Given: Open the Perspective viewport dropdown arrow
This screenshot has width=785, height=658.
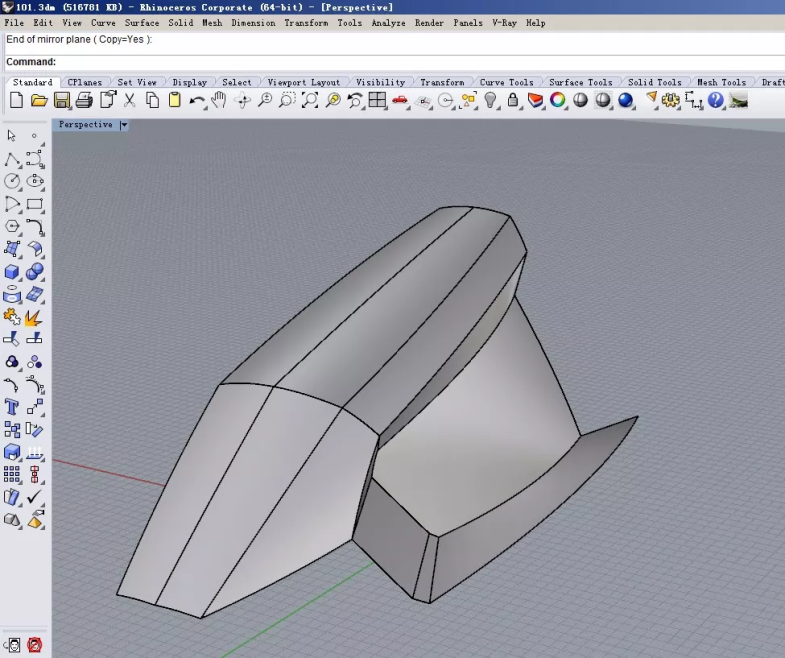Looking at the screenshot, I should [124, 125].
